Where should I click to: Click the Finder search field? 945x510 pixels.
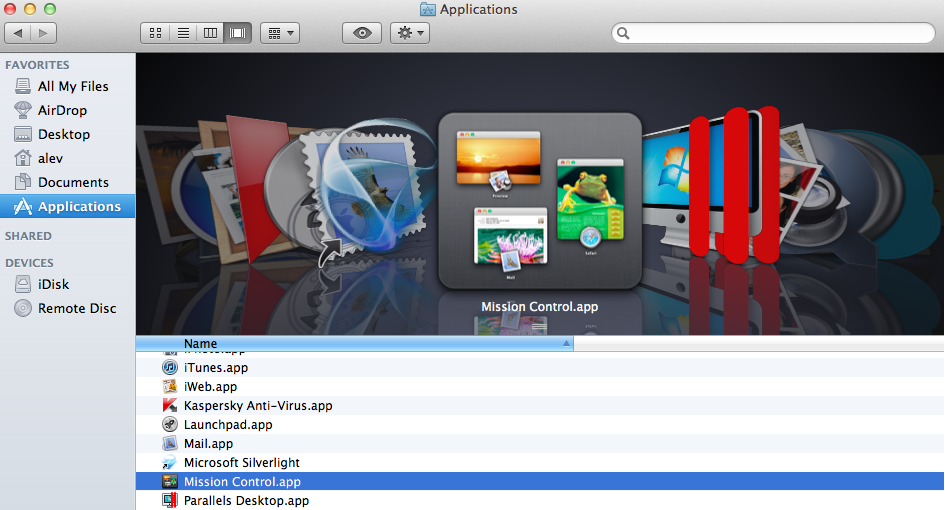pyautogui.click(x=773, y=33)
